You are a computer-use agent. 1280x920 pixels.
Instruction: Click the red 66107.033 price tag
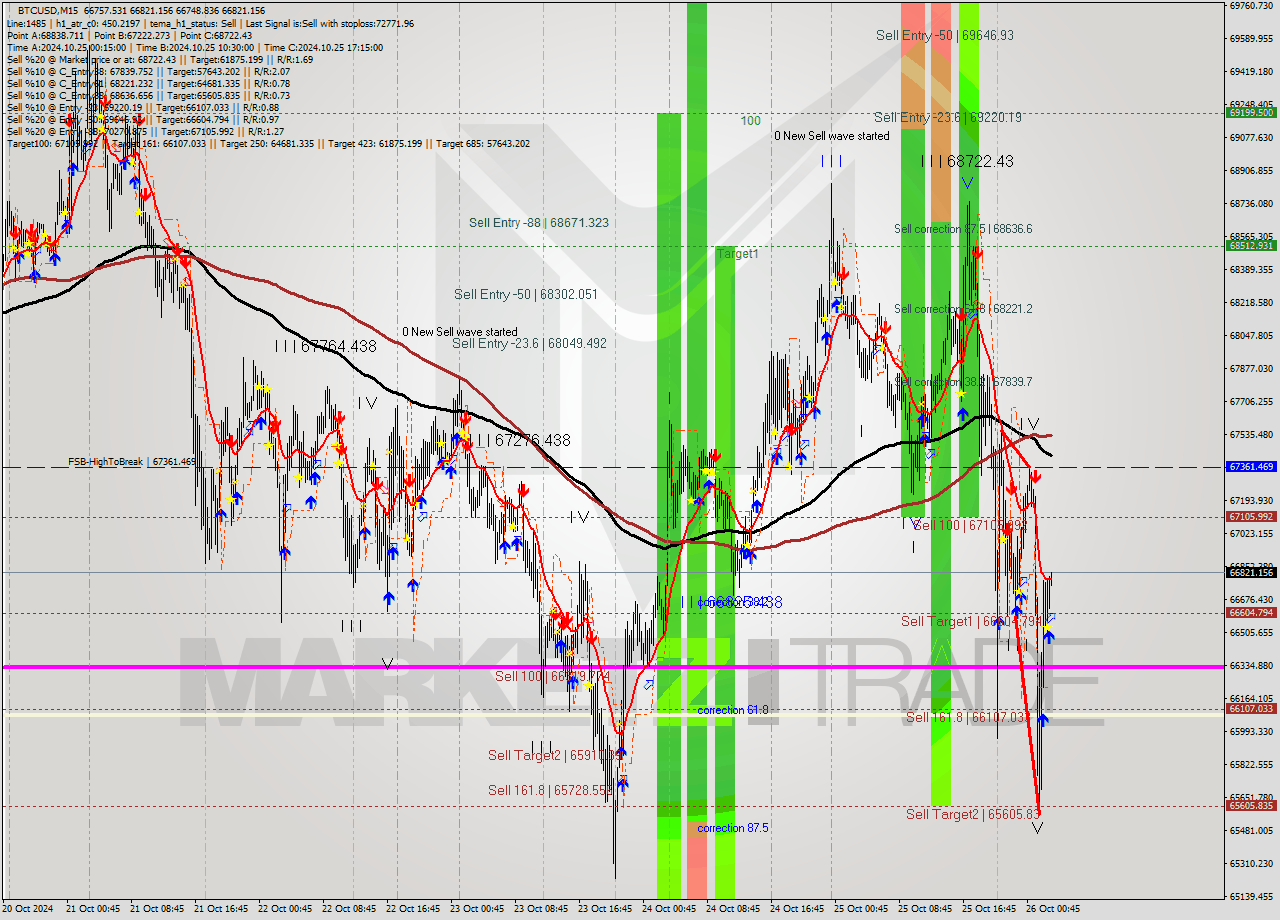point(1250,708)
